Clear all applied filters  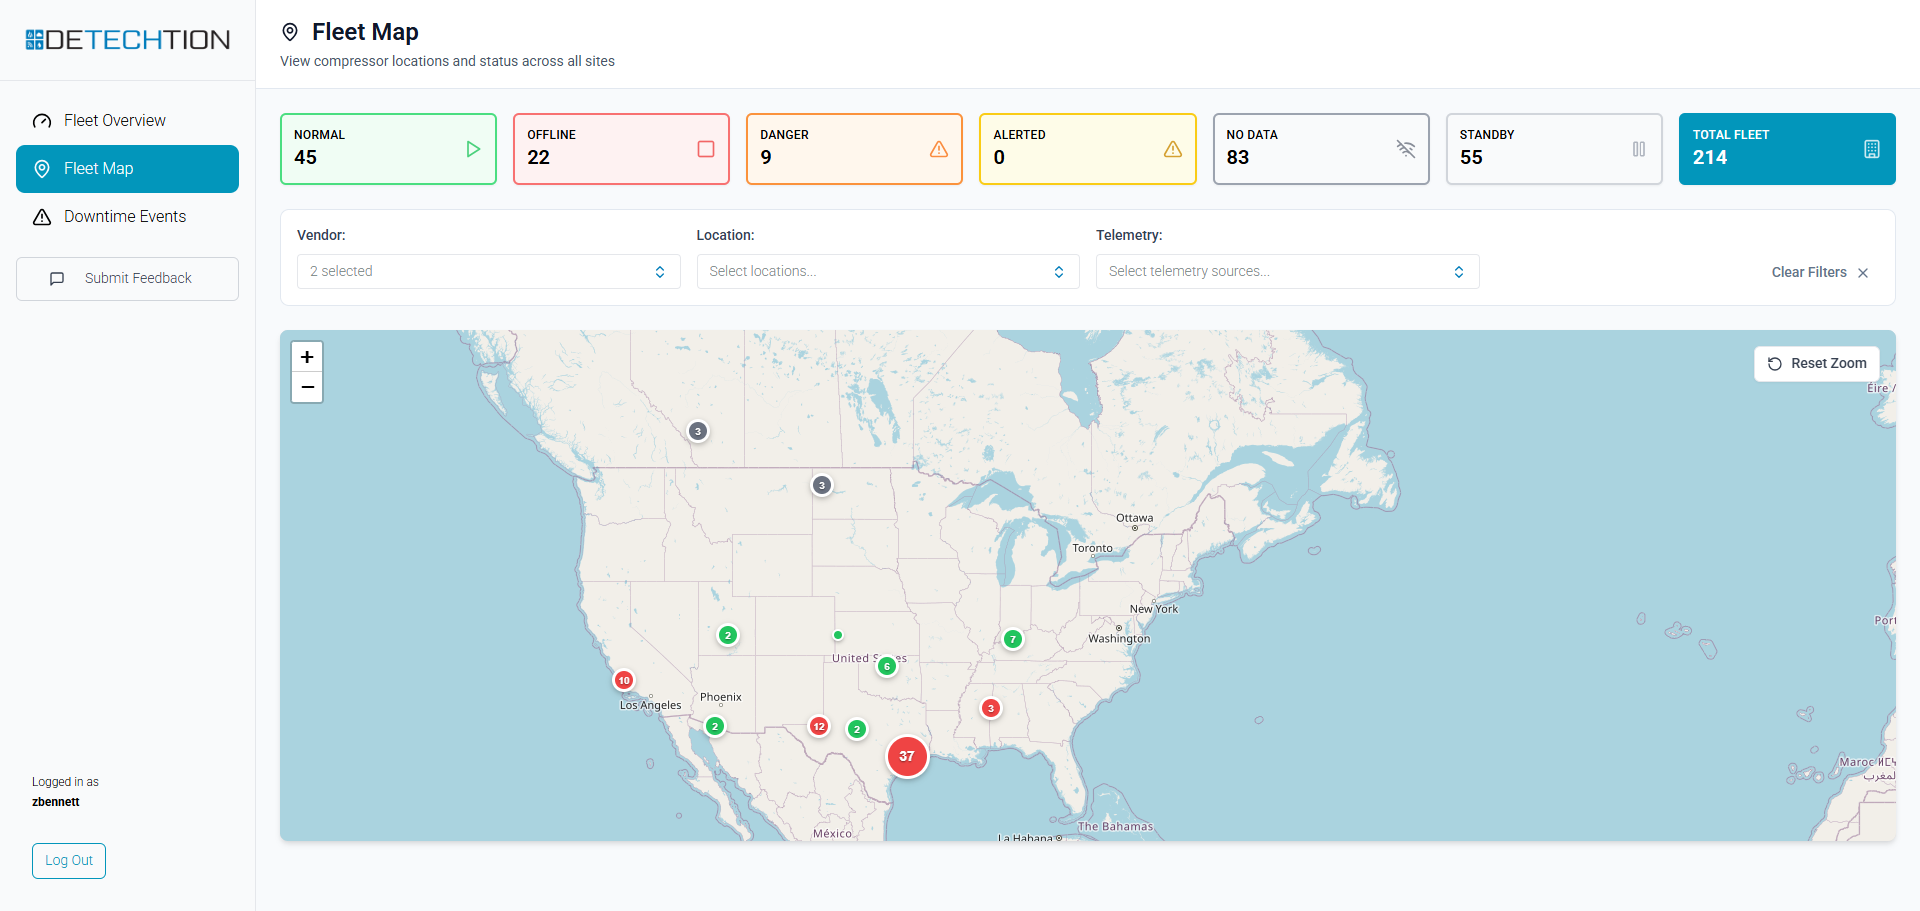pos(1819,272)
